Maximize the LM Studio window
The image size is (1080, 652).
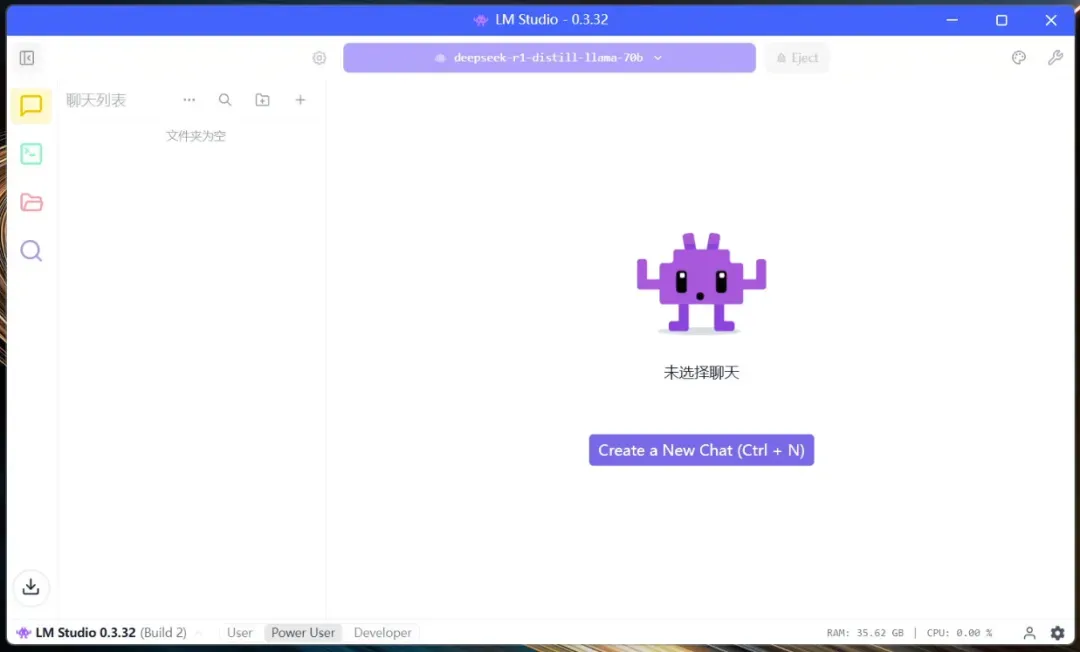pyautogui.click(x=1001, y=20)
